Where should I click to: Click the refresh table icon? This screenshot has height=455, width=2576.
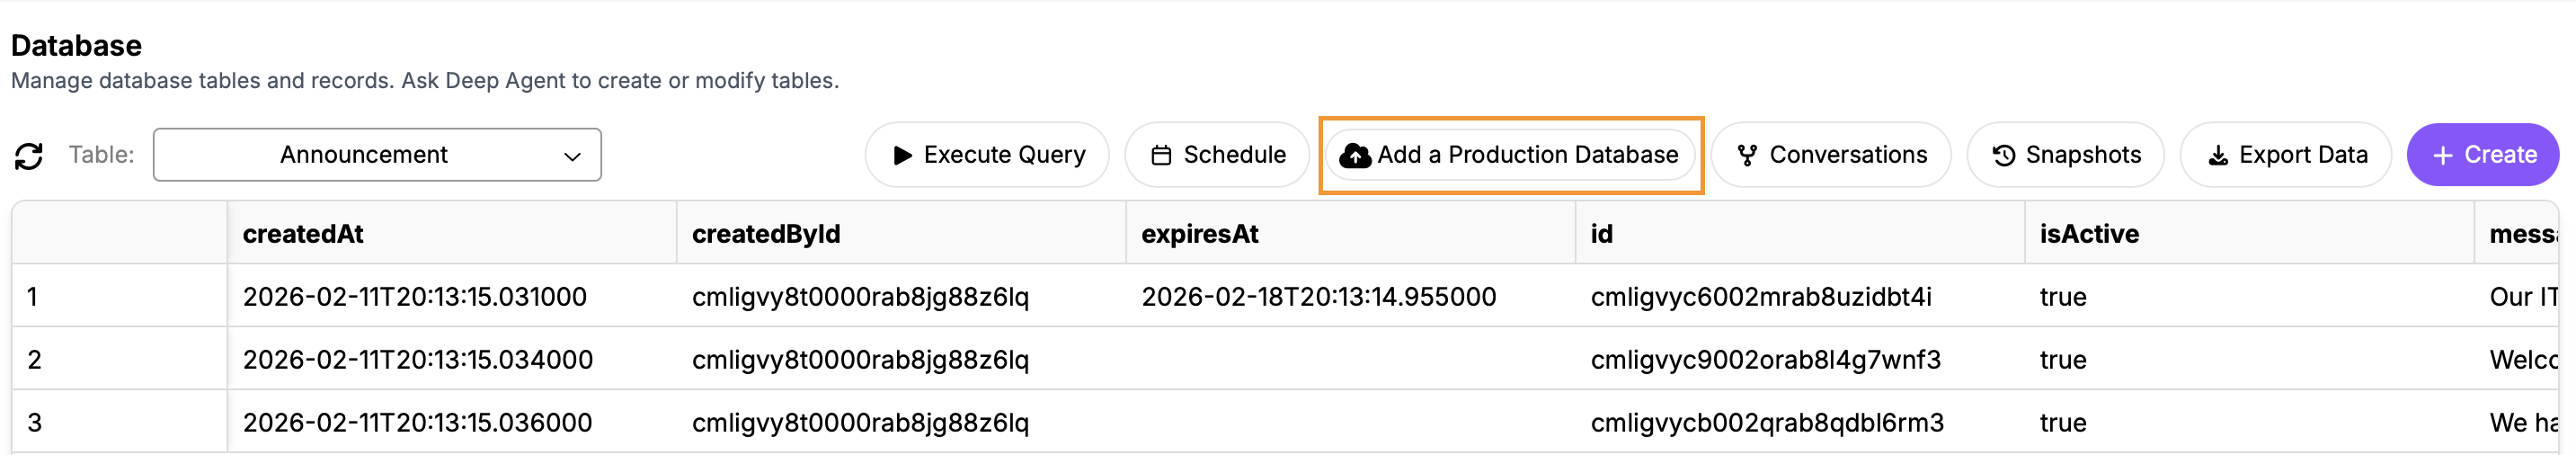[29, 155]
